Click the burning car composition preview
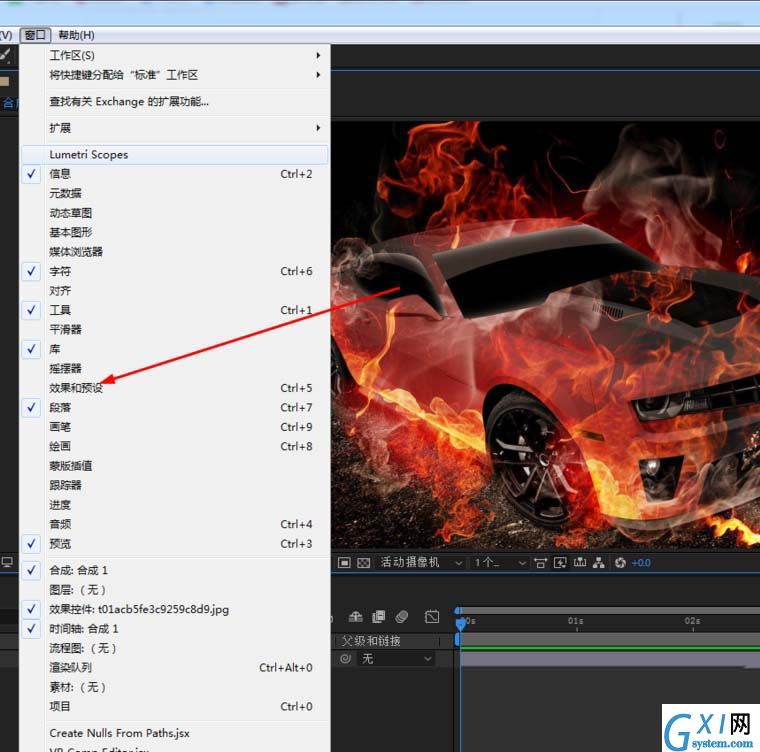760x752 pixels. (545, 335)
